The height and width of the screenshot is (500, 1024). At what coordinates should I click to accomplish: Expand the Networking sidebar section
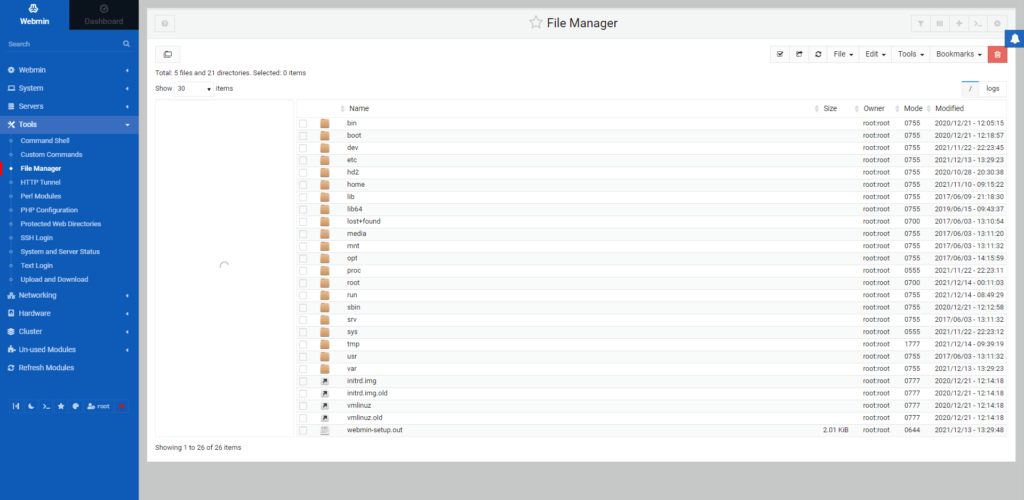pyautogui.click(x=69, y=295)
